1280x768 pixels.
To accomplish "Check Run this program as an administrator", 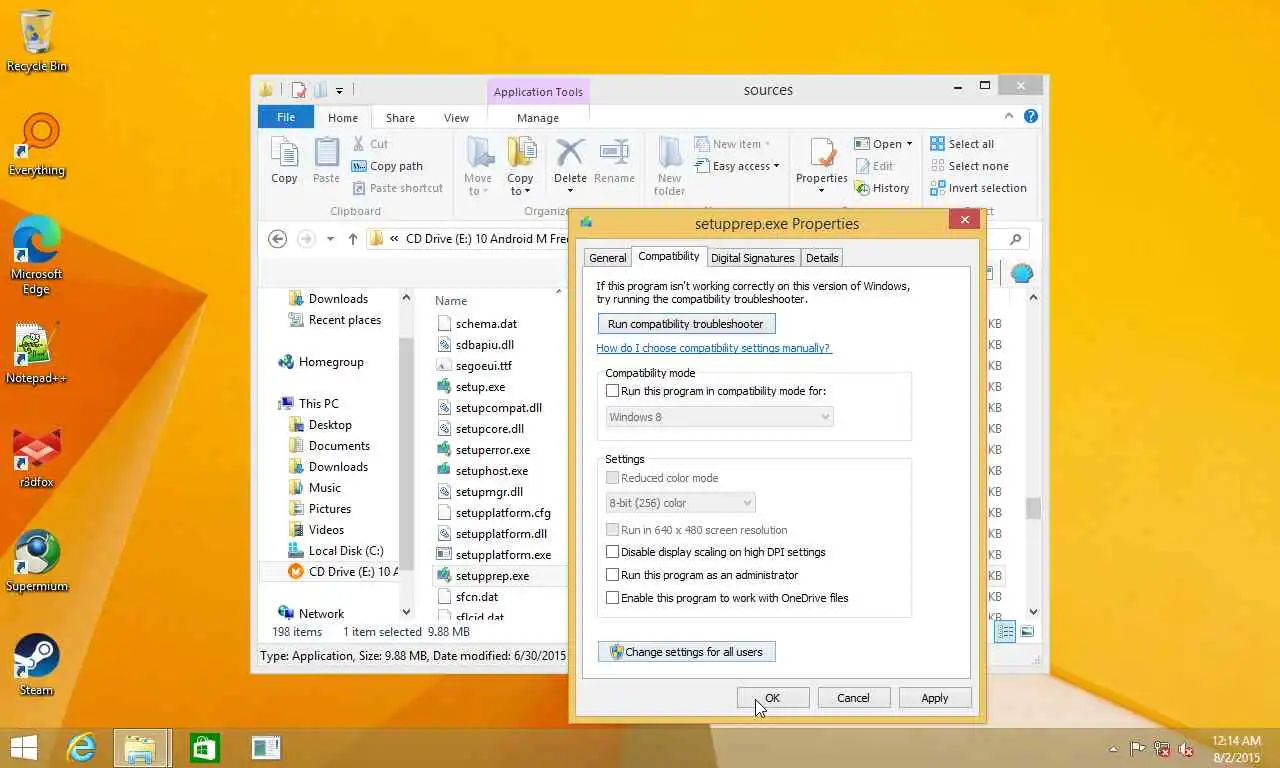I will point(613,575).
